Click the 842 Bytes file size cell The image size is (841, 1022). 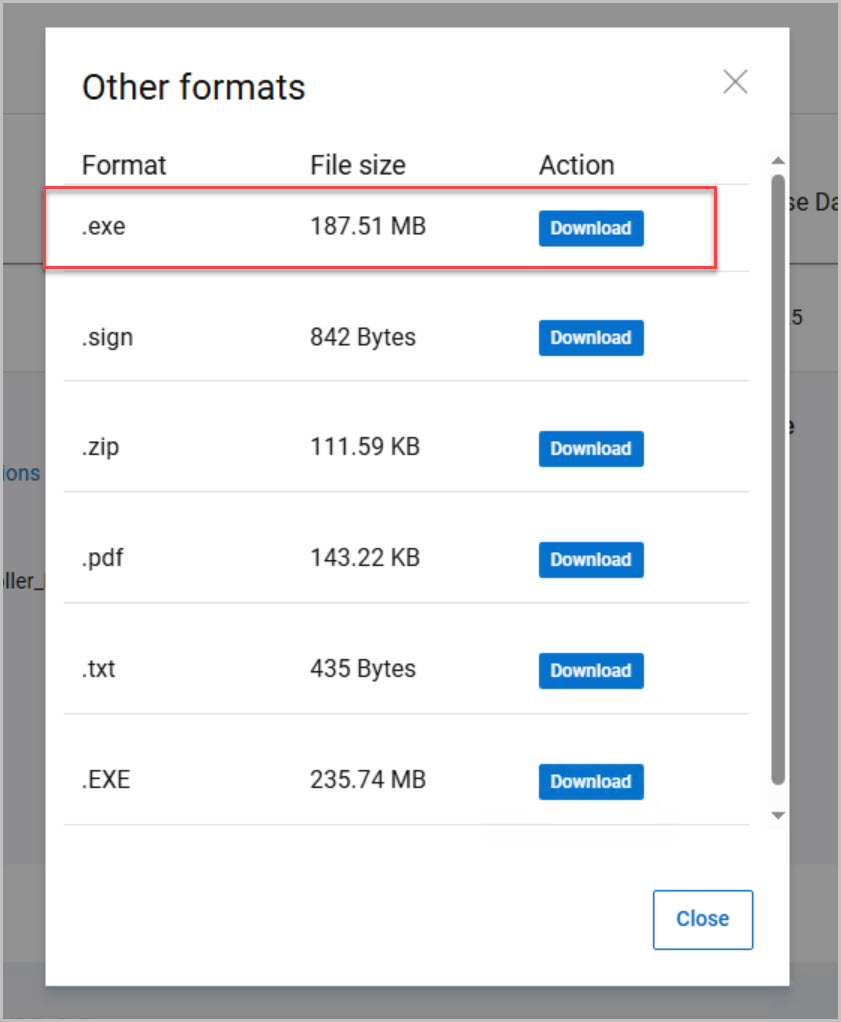click(363, 338)
